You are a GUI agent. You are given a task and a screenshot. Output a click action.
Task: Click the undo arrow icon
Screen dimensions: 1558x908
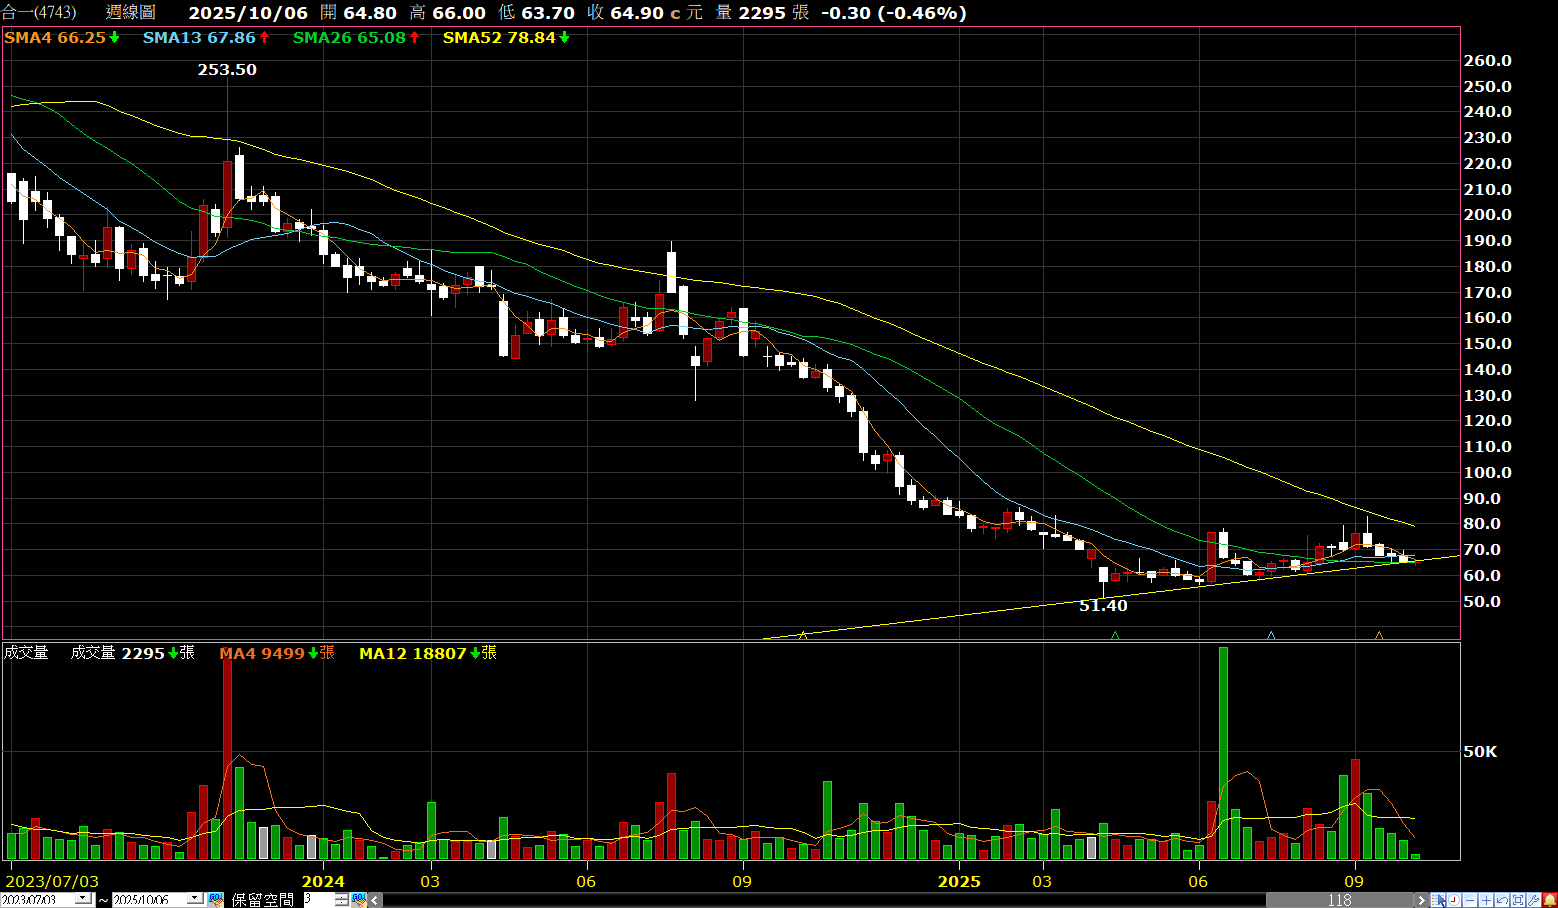(x=1502, y=900)
